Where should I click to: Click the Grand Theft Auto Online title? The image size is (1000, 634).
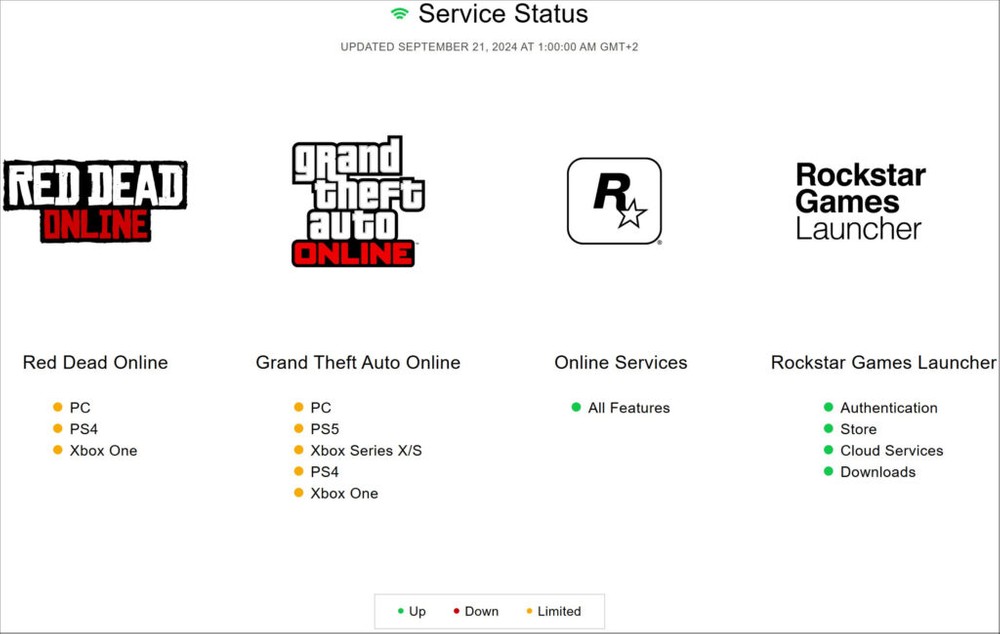[x=358, y=362]
